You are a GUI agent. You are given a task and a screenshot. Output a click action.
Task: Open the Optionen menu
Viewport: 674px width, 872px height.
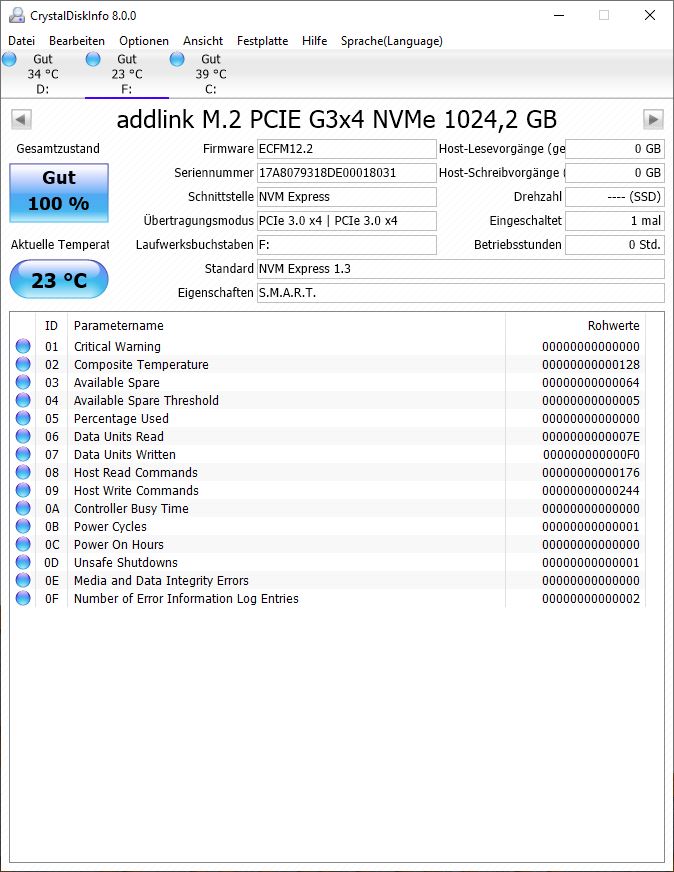click(143, 41)
